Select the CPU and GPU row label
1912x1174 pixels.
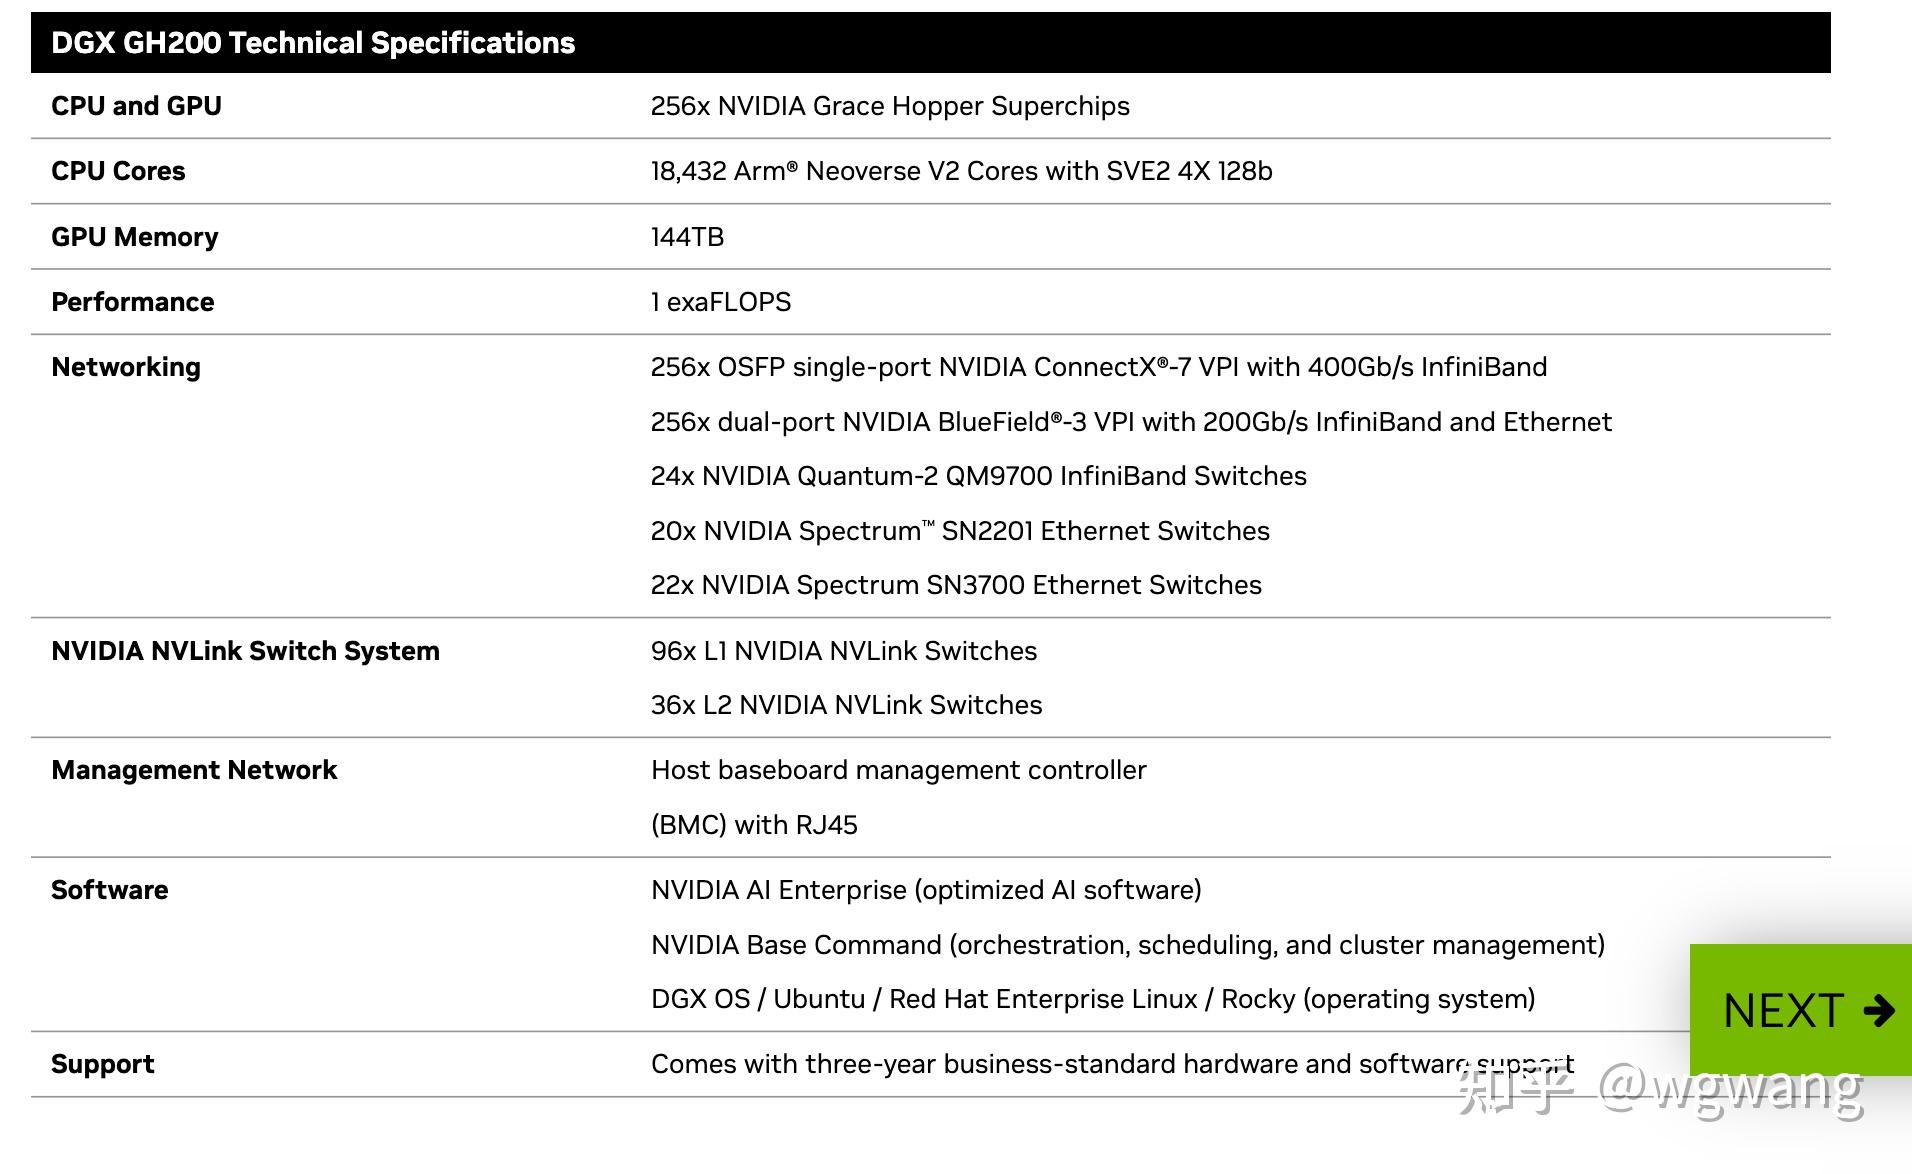136,106
